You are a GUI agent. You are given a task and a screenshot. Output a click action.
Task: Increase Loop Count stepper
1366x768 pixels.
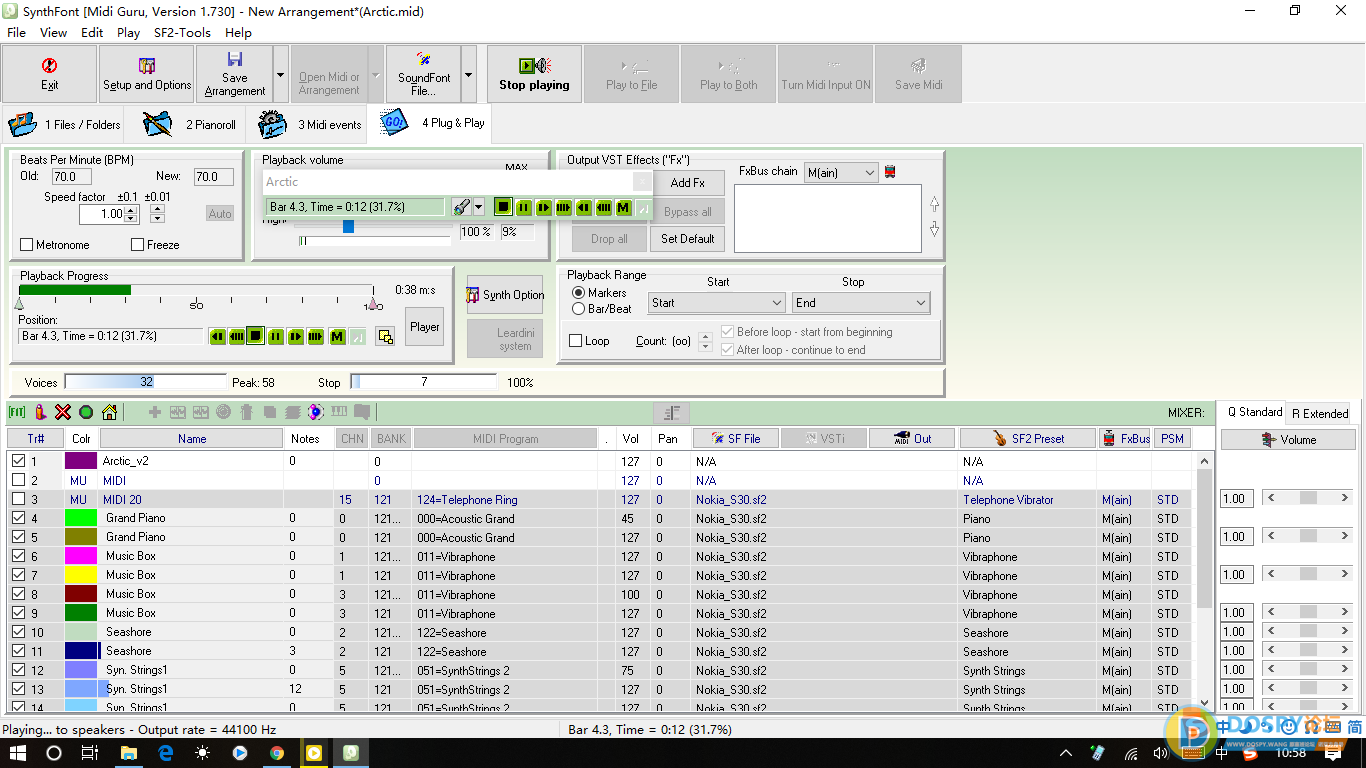(x=705, y=336)
